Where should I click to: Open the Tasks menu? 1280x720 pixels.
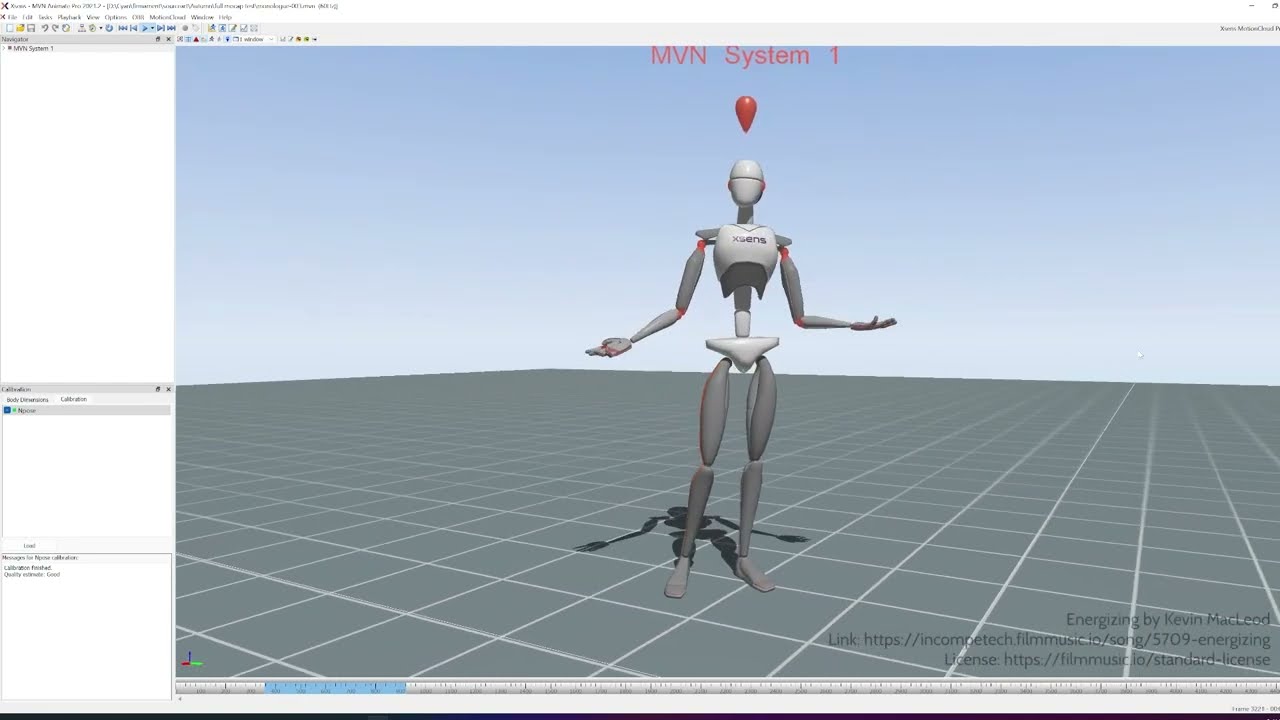tap(45, 17)
